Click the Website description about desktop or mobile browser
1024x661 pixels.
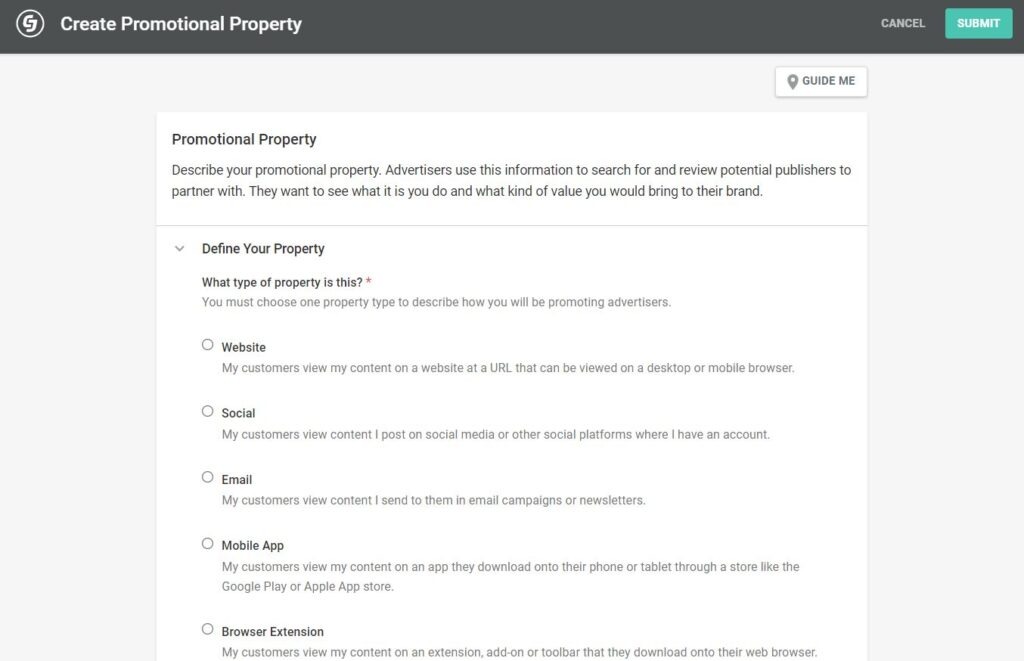point(508,368)
